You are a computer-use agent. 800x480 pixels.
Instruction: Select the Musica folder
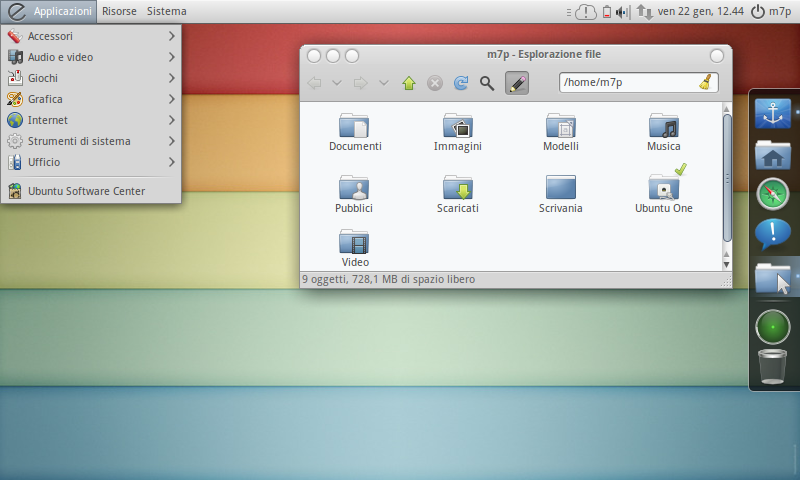[664, 132]
